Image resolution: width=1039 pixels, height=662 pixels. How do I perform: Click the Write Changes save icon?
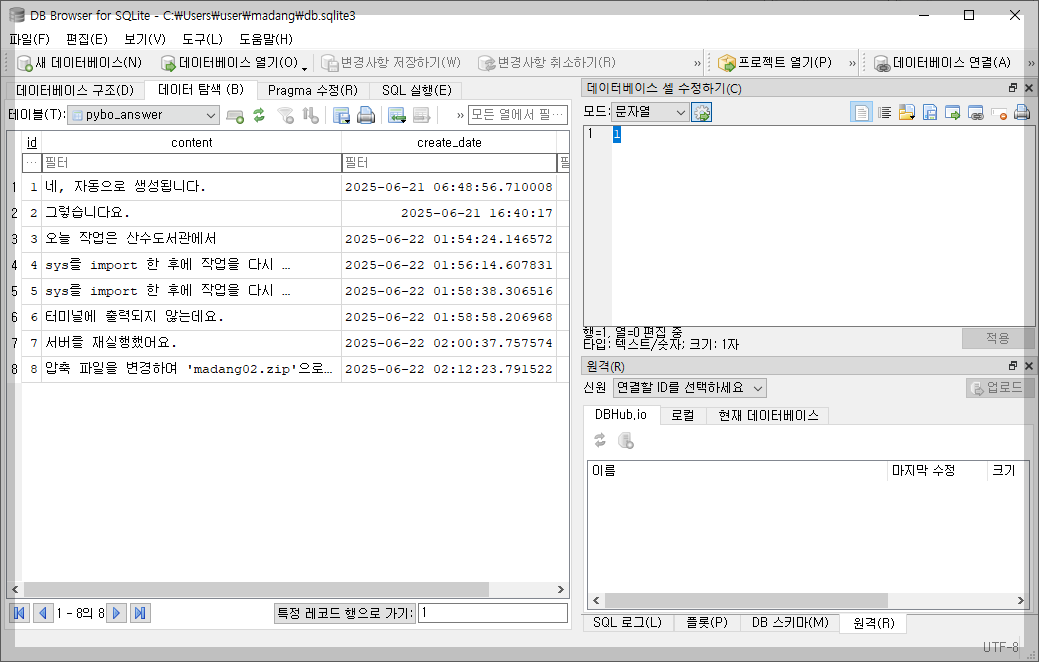click(x=329, y=63)
